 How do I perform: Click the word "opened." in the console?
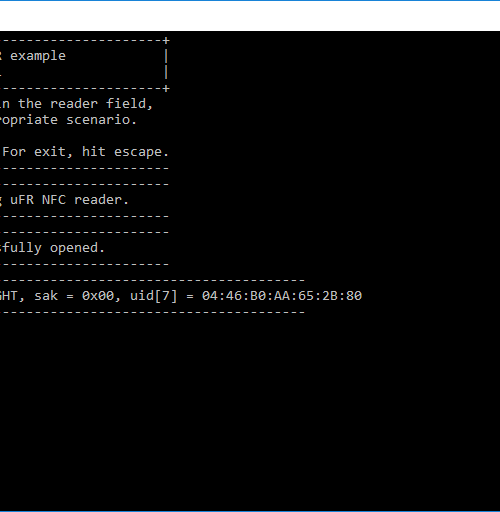[x=77, y=248]
